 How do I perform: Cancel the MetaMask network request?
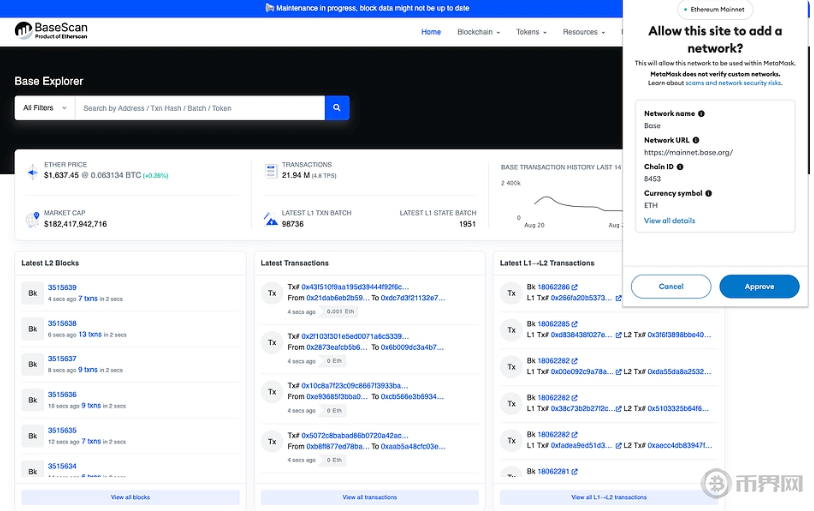671,287
